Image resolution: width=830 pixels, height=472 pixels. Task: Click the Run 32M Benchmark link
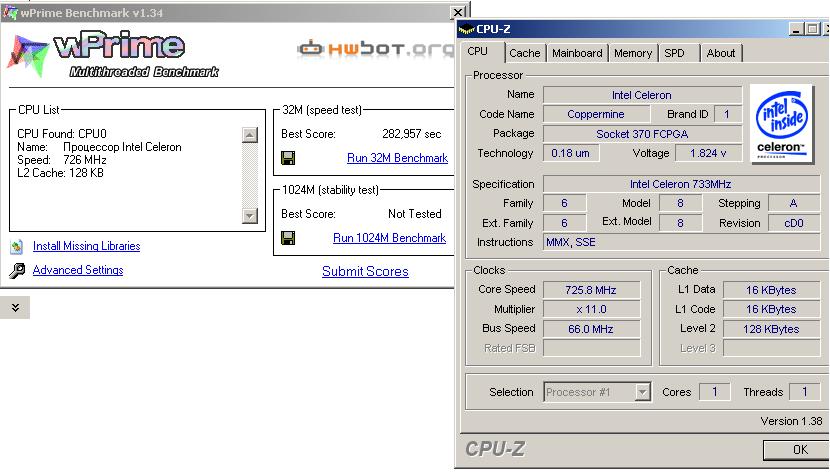[x=398, y=158]
